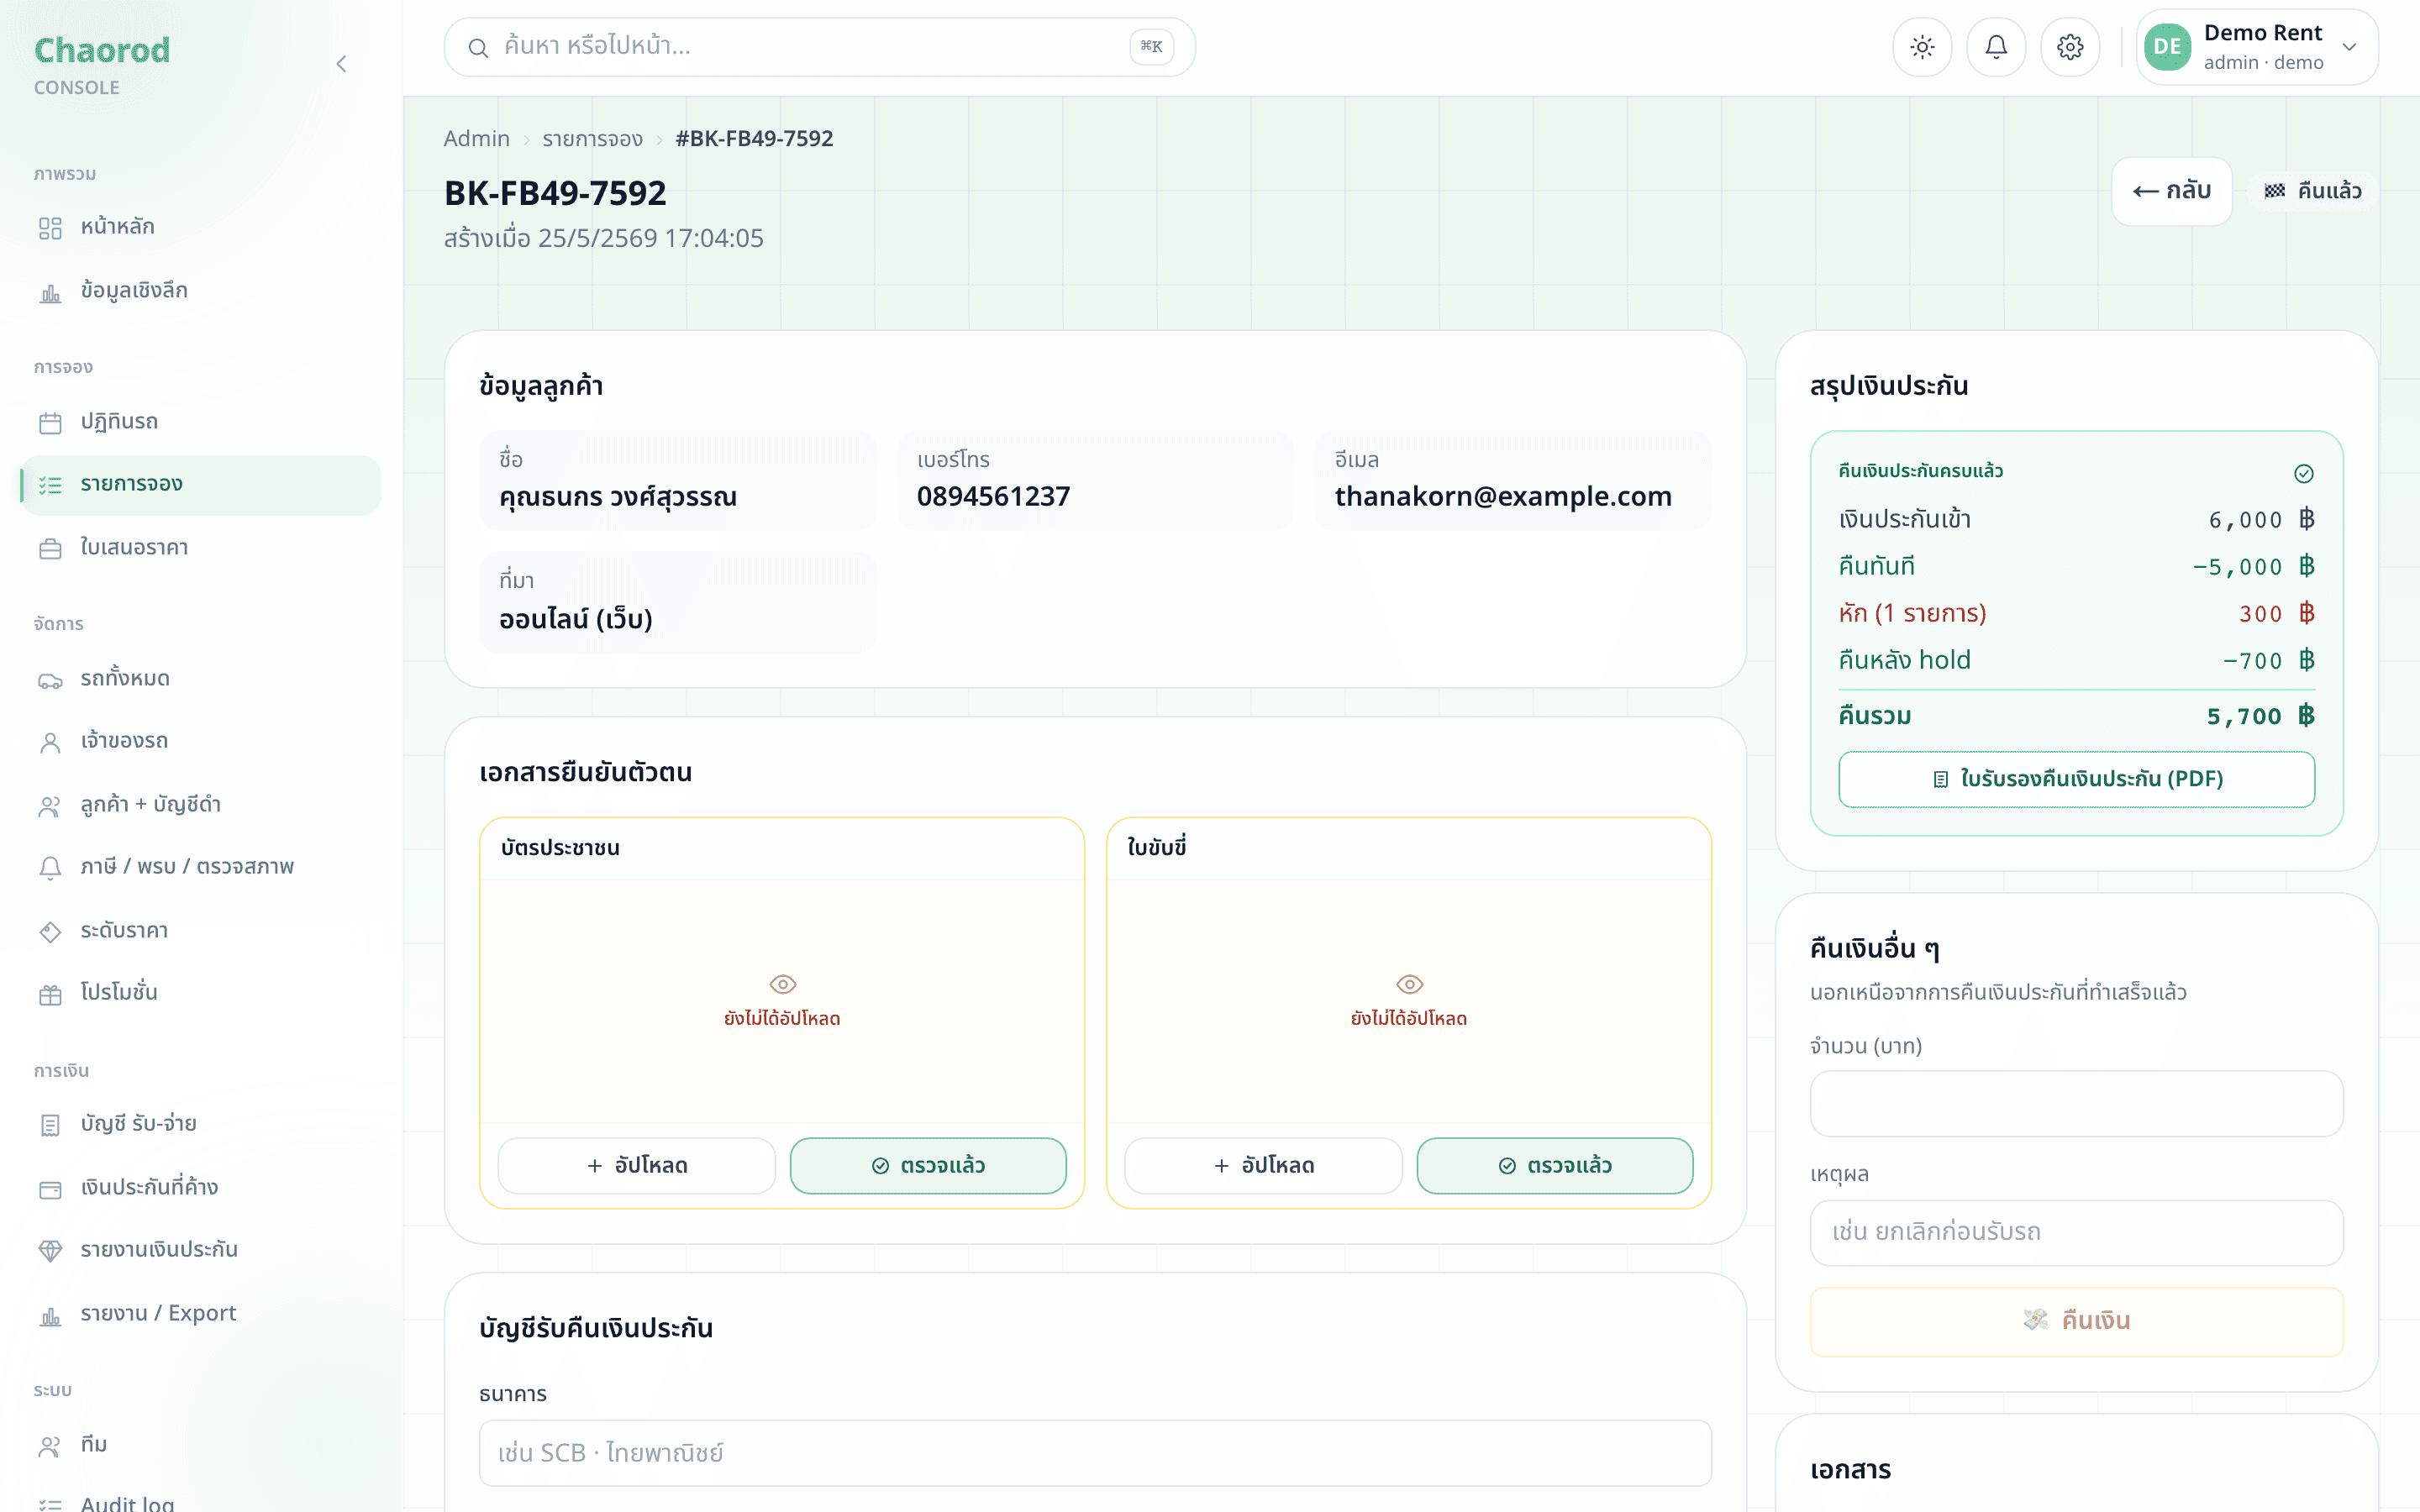This screenshot has width=2420, height=1512.
Task: Open ทีม team icon
Action: click(x=50, y=1446)
